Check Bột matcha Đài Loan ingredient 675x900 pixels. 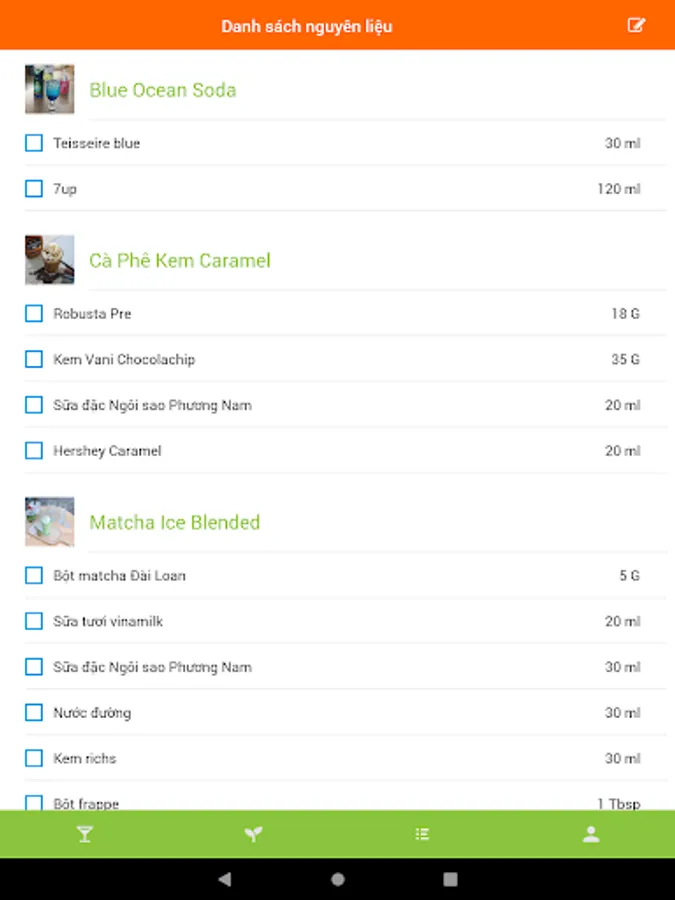tap(34, 576)
